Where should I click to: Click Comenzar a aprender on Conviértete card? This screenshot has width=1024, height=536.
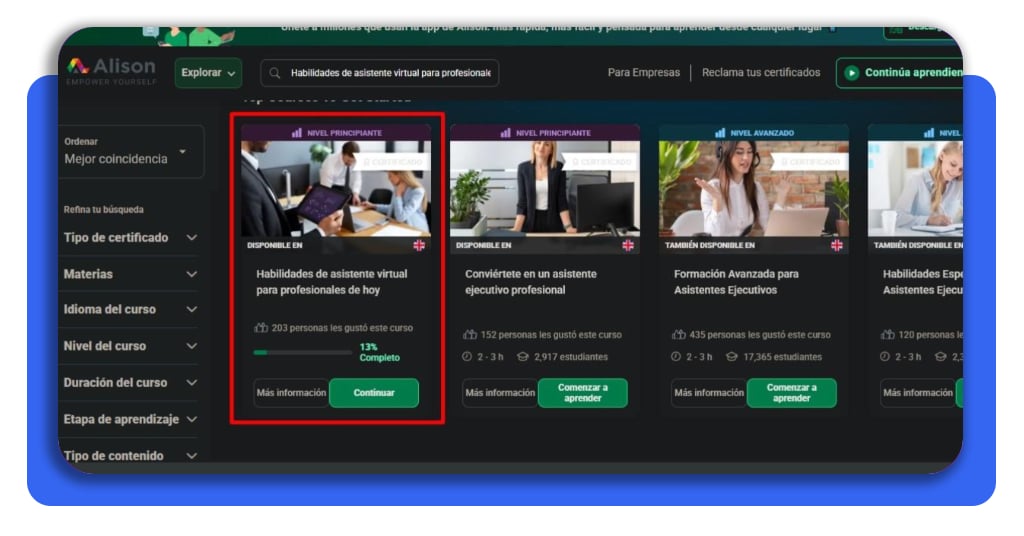click(583, 393)
